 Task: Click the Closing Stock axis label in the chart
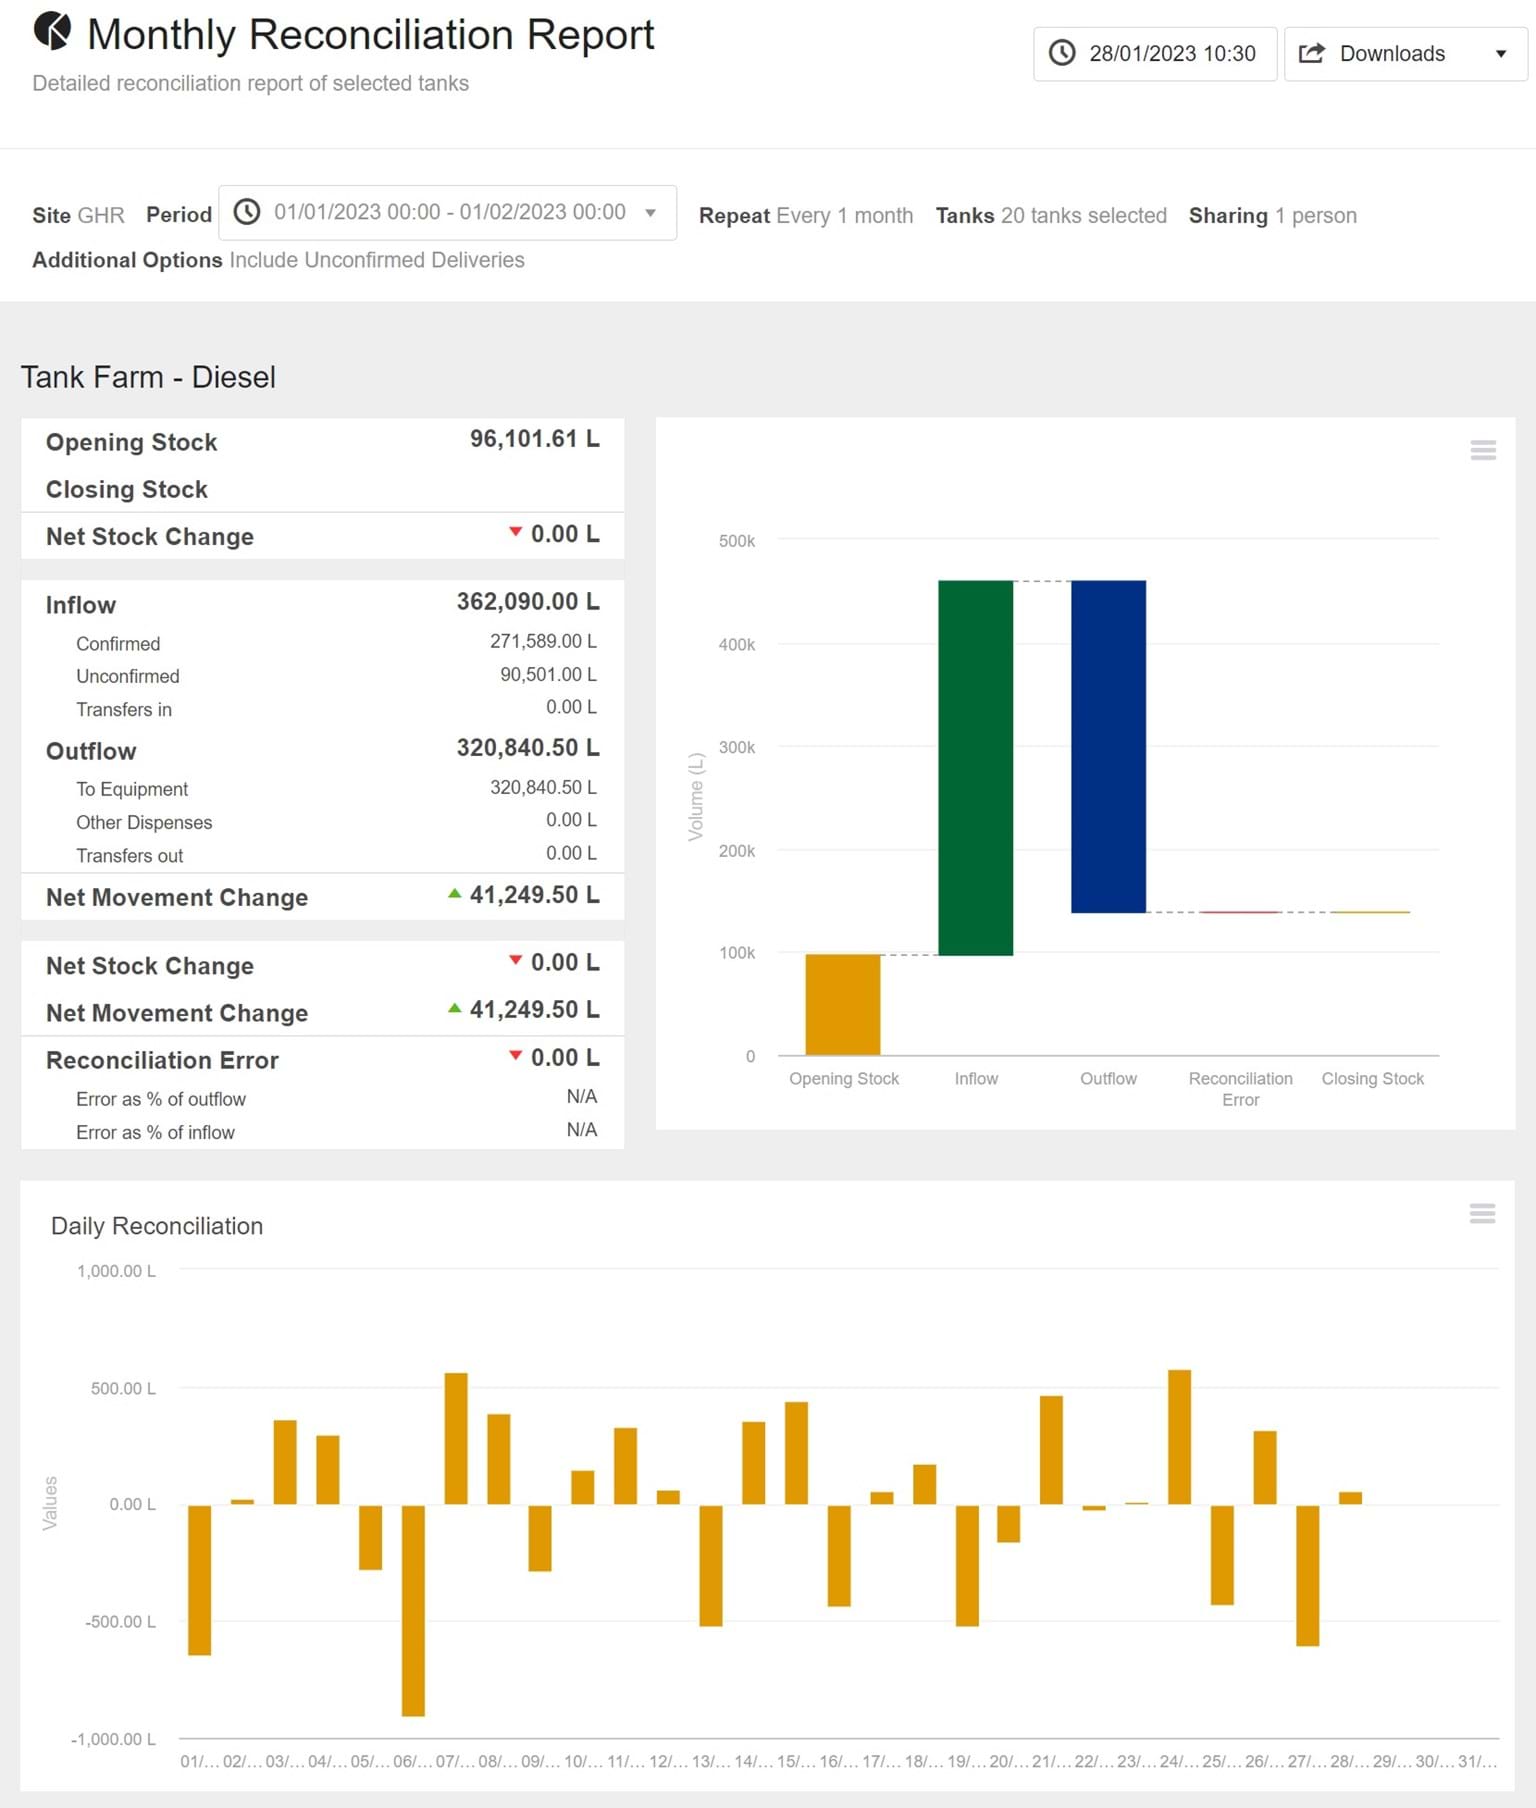tap(1372, 1079)
